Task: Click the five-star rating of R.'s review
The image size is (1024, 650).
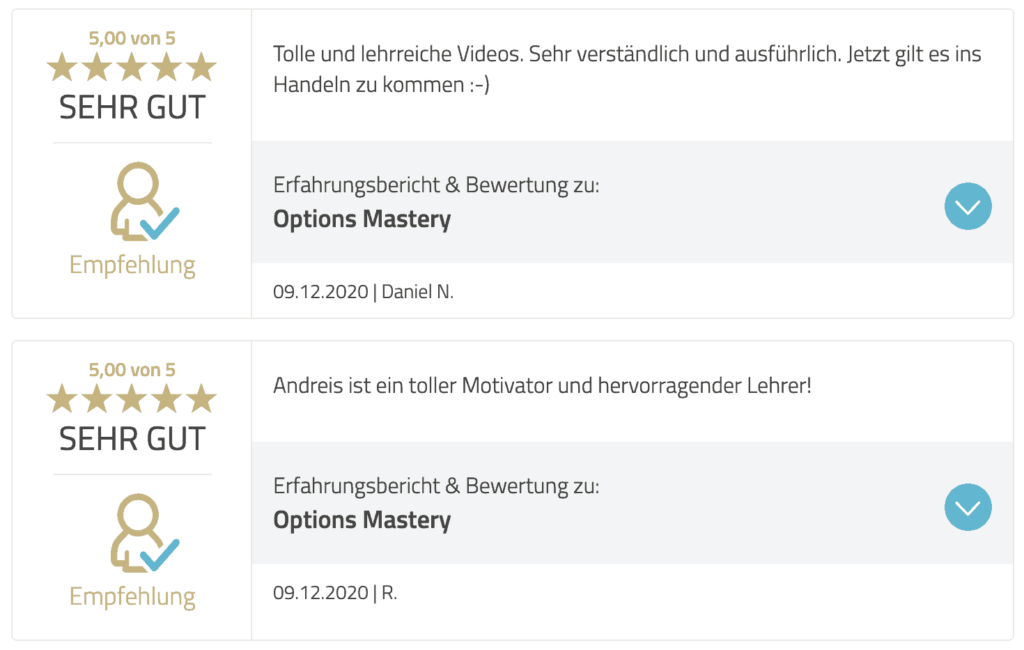Action: [x=132, y=399]
